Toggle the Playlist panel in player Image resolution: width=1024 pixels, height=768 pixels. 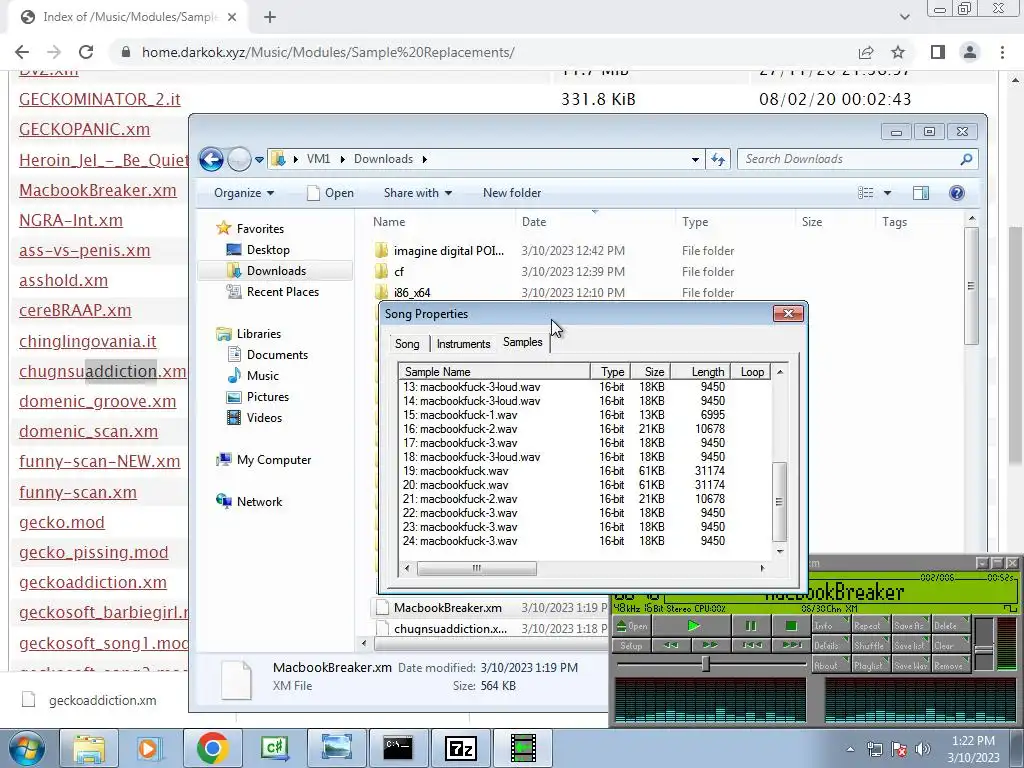tap(870, 665)
